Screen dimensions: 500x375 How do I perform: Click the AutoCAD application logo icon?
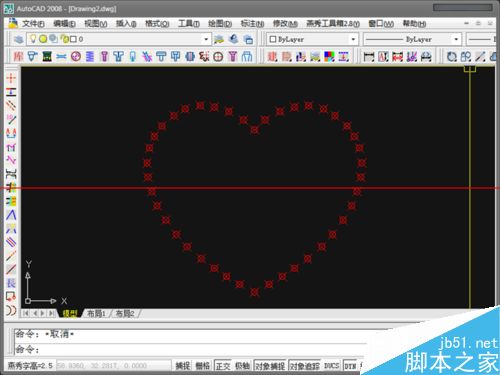click(9, 8)
